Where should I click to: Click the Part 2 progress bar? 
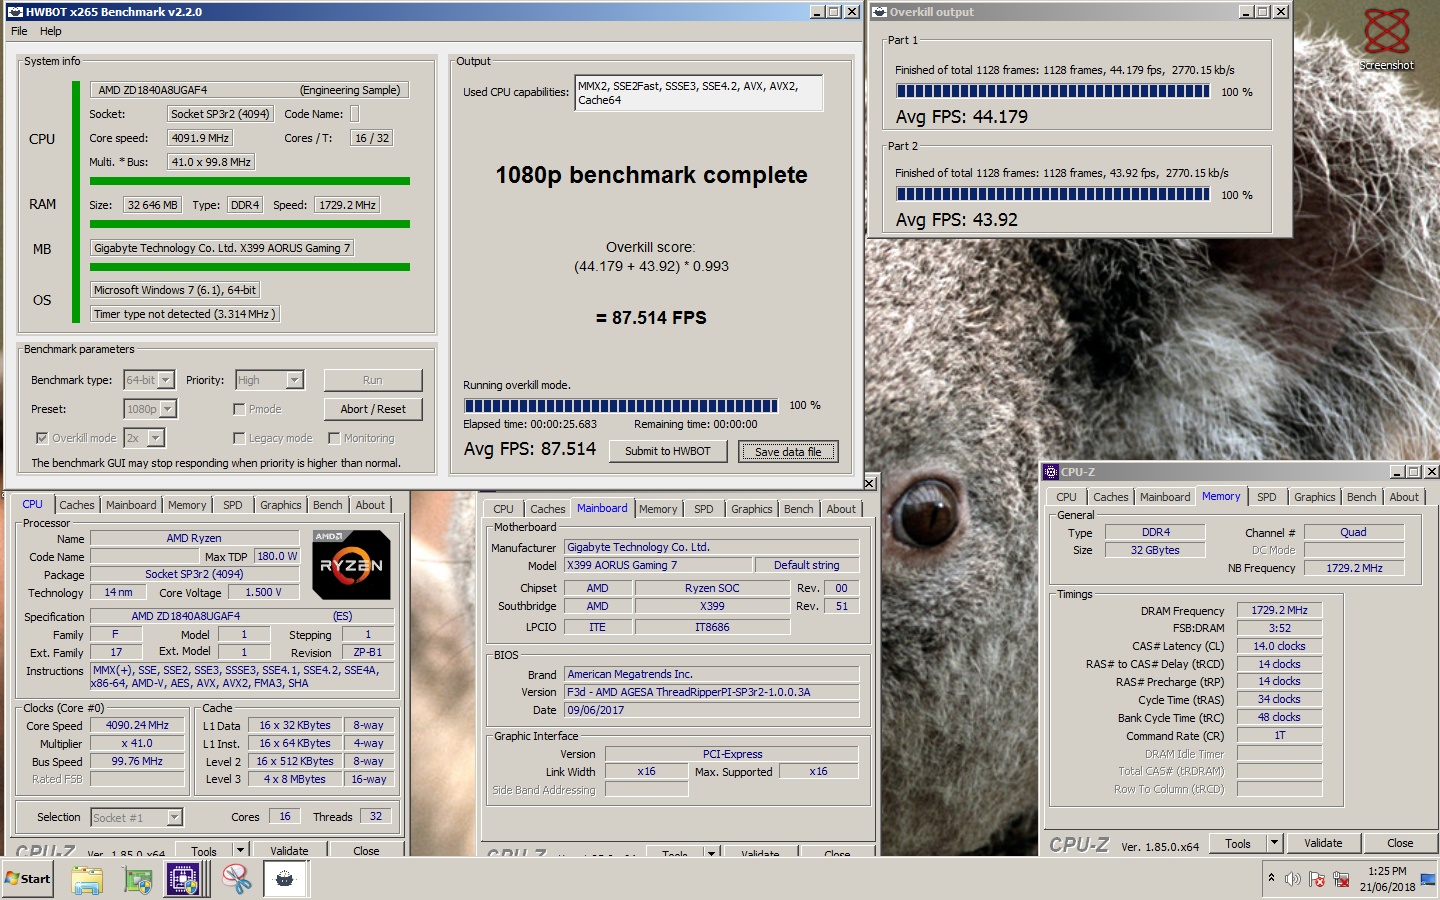tap(1053, 194)
